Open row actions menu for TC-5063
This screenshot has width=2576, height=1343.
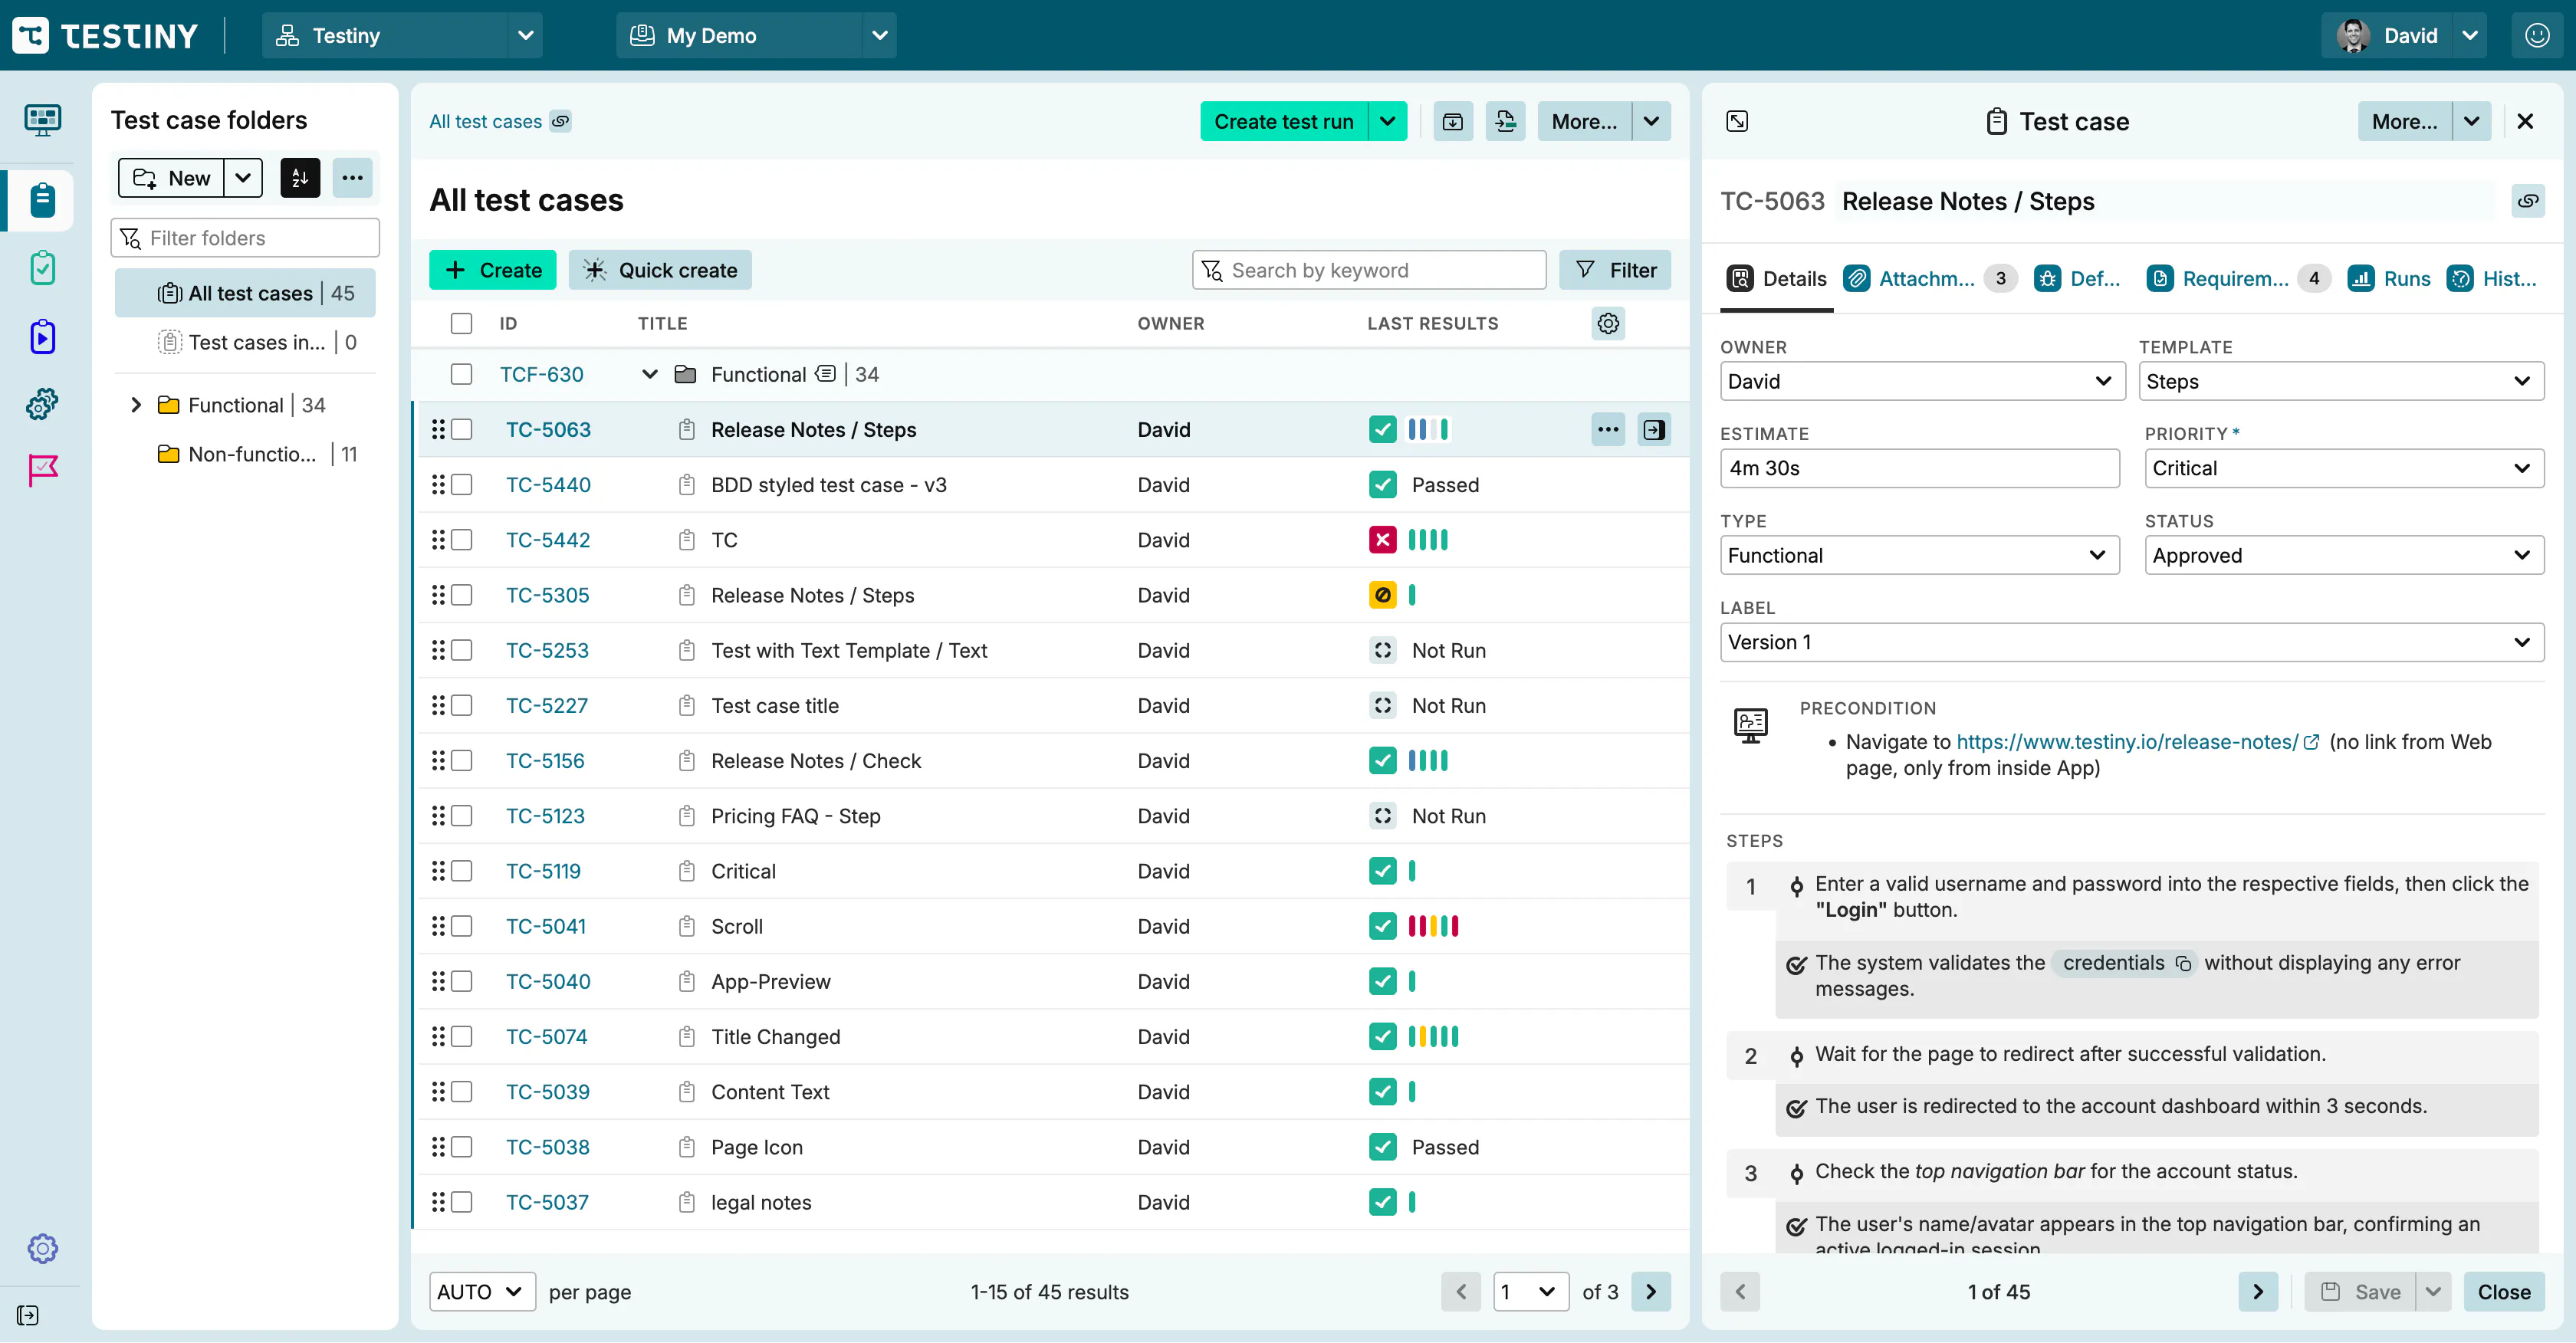pyautogui.click(x=1608, y=429)
